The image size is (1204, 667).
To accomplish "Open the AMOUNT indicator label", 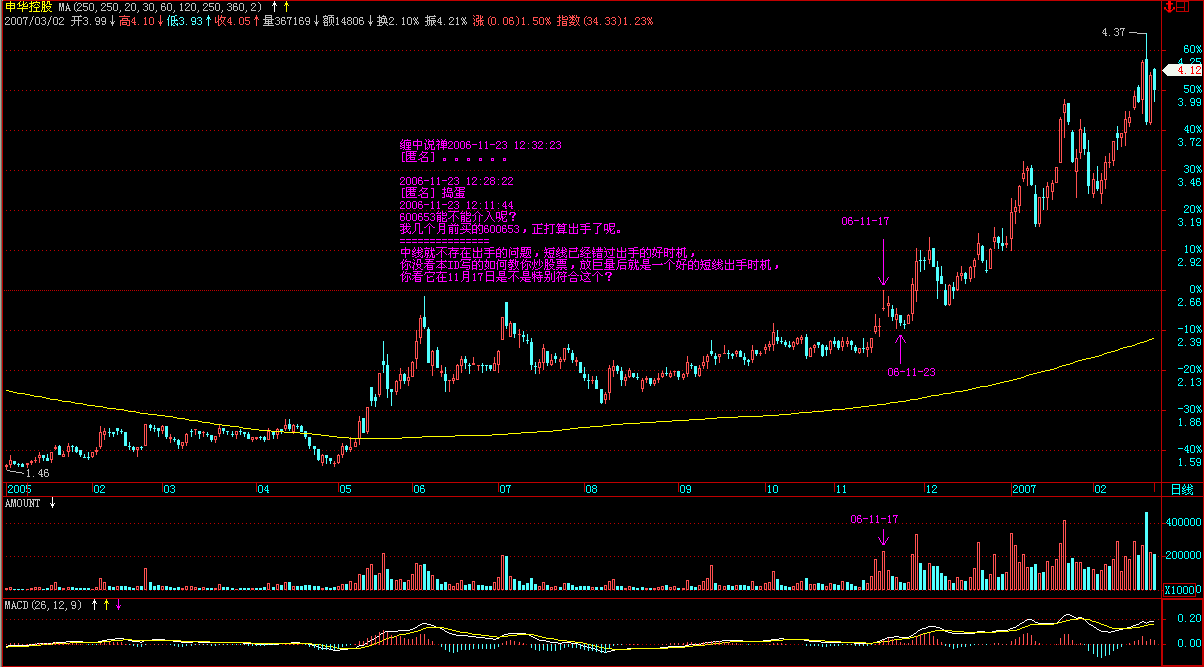I will click(x=22, y=503).
